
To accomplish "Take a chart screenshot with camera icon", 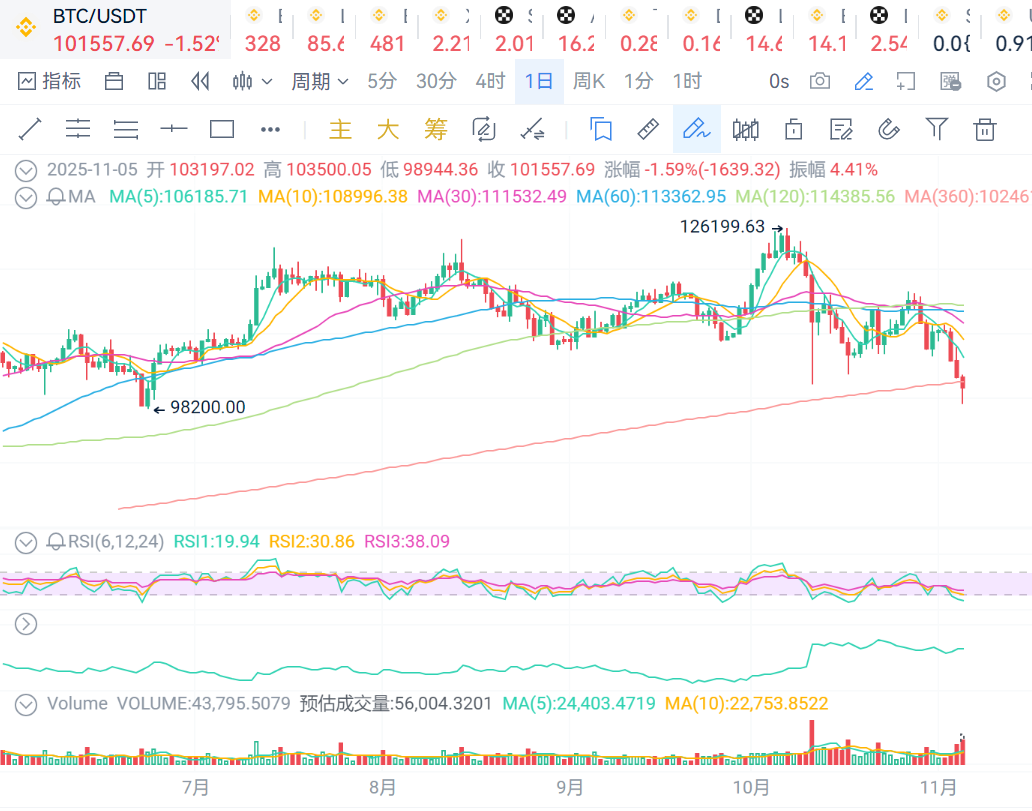I will click(x=820, y=81).
